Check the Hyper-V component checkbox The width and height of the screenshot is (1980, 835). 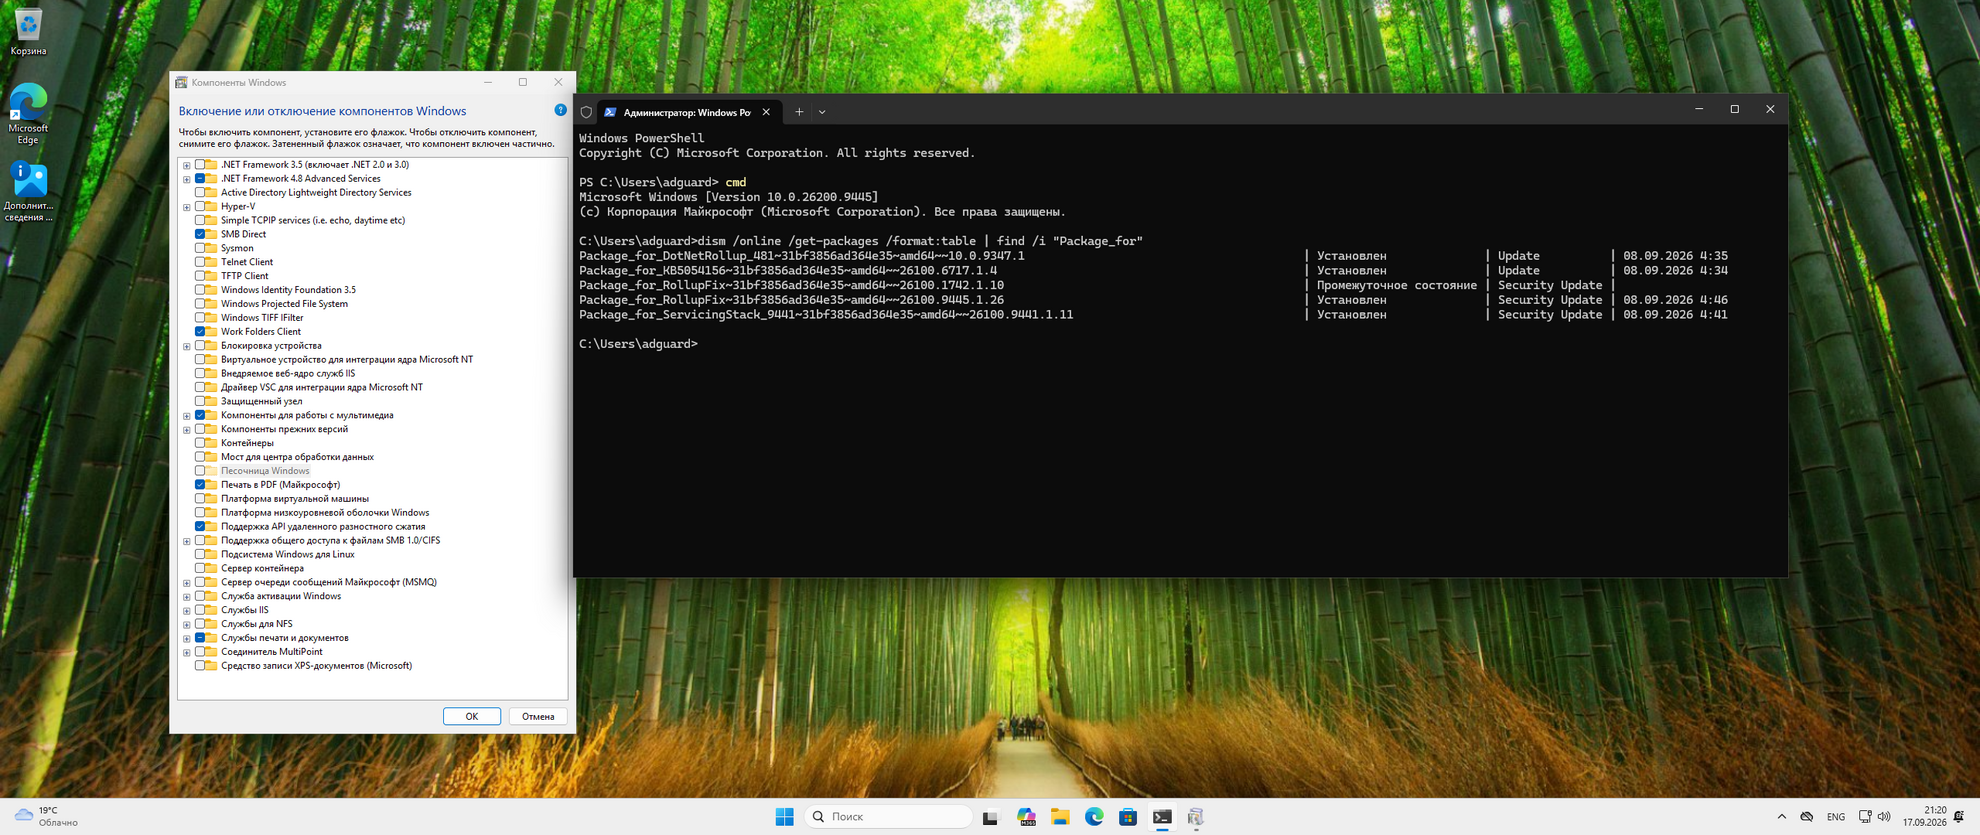pyautogui.click(x=200, y=206)
